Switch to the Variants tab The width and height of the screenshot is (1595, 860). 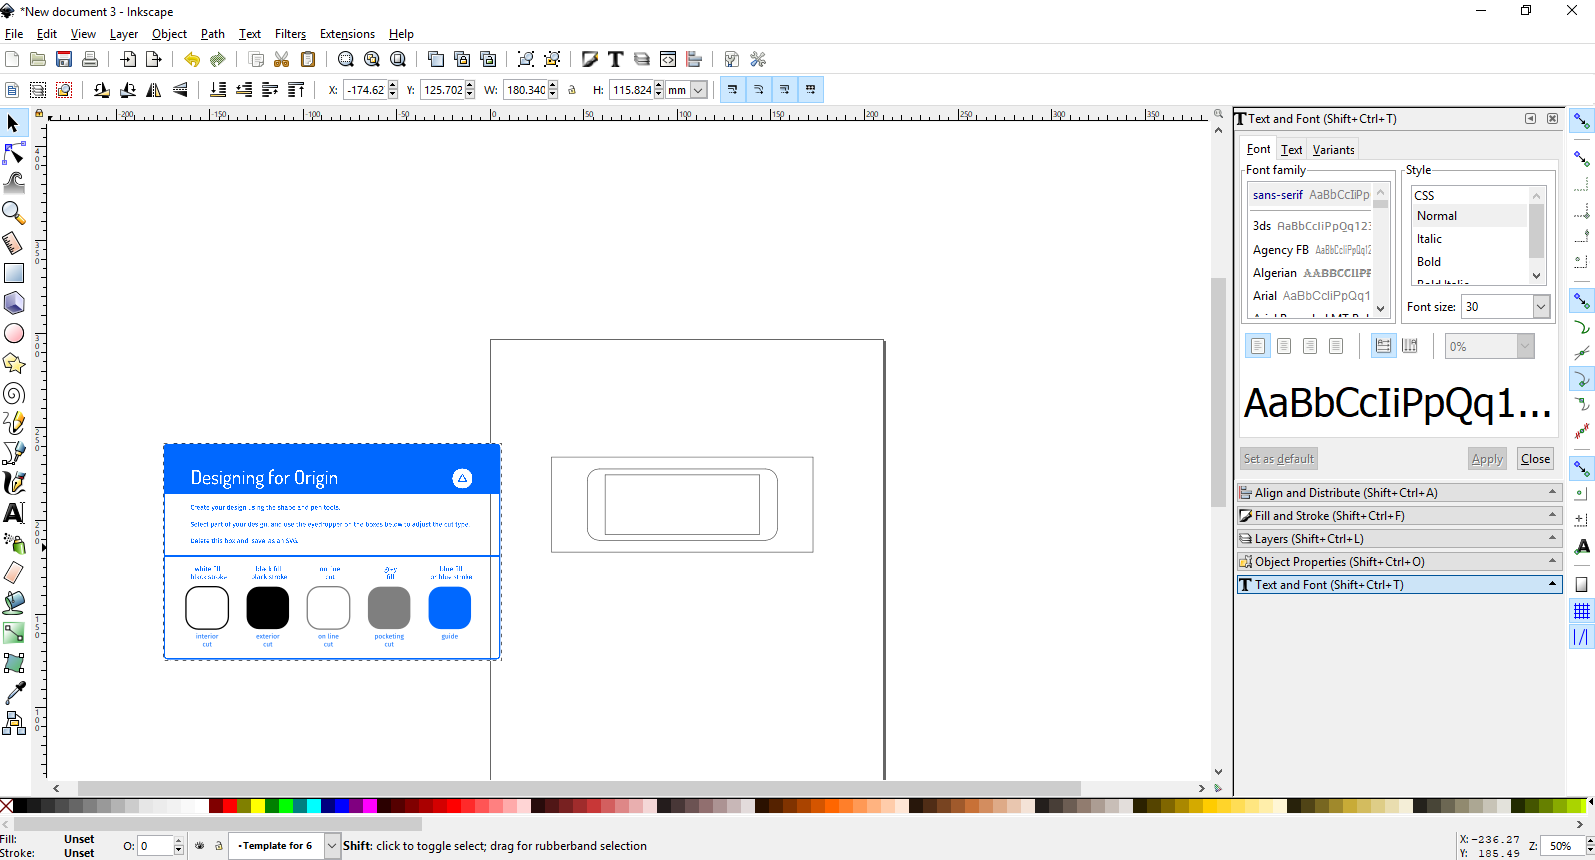(x=1333, y=150)
